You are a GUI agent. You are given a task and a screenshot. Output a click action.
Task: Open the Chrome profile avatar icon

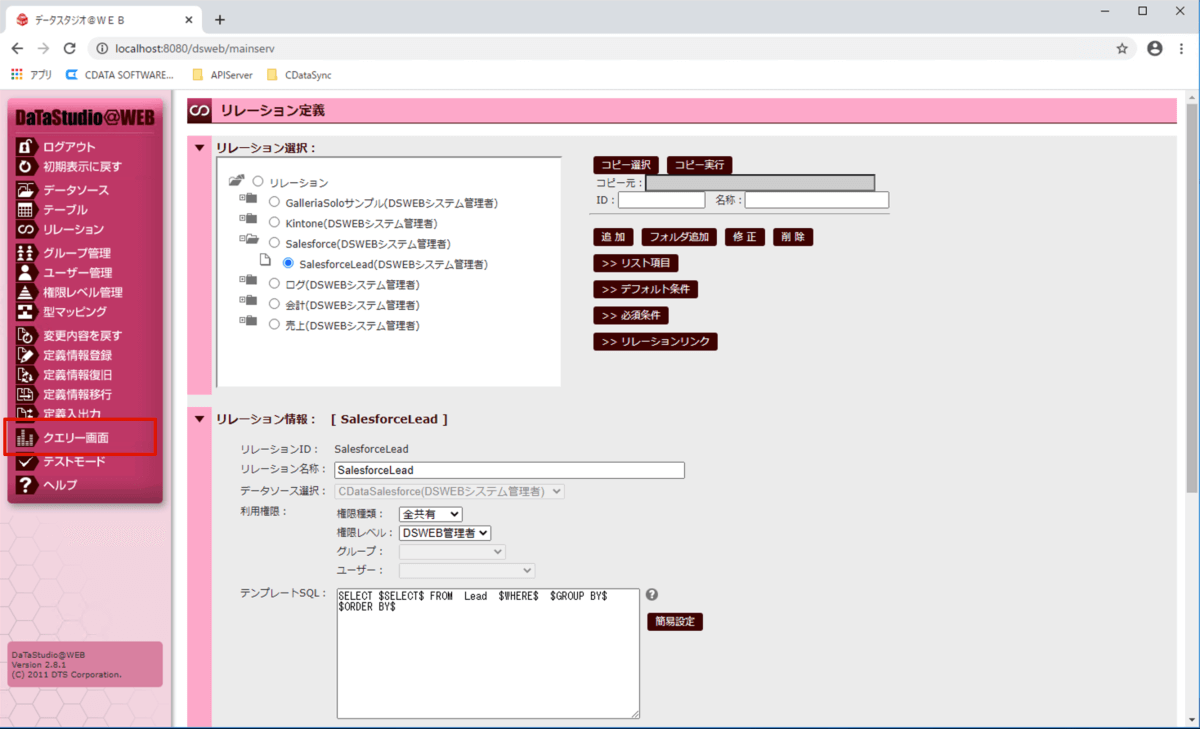(1155, 48)
